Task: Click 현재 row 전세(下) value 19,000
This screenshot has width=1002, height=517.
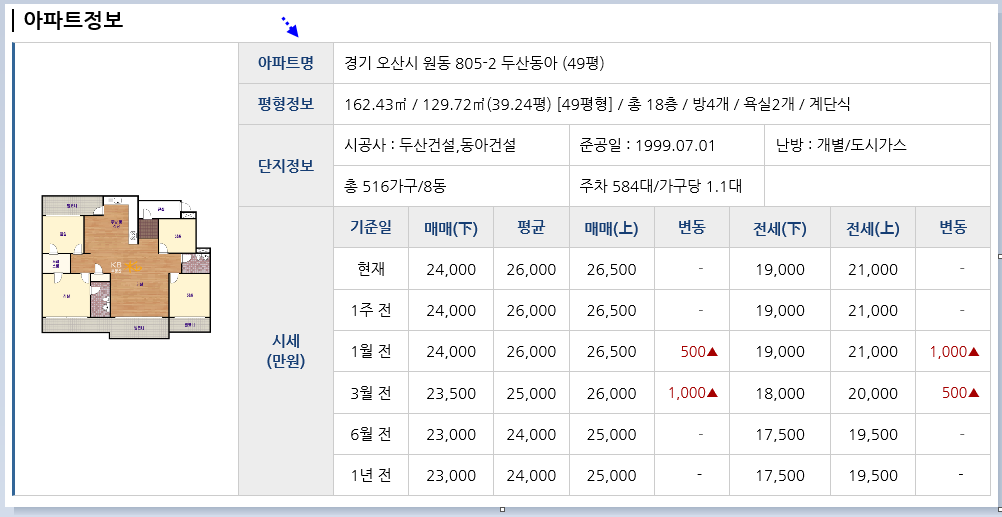Action: (x=780, y=270)
